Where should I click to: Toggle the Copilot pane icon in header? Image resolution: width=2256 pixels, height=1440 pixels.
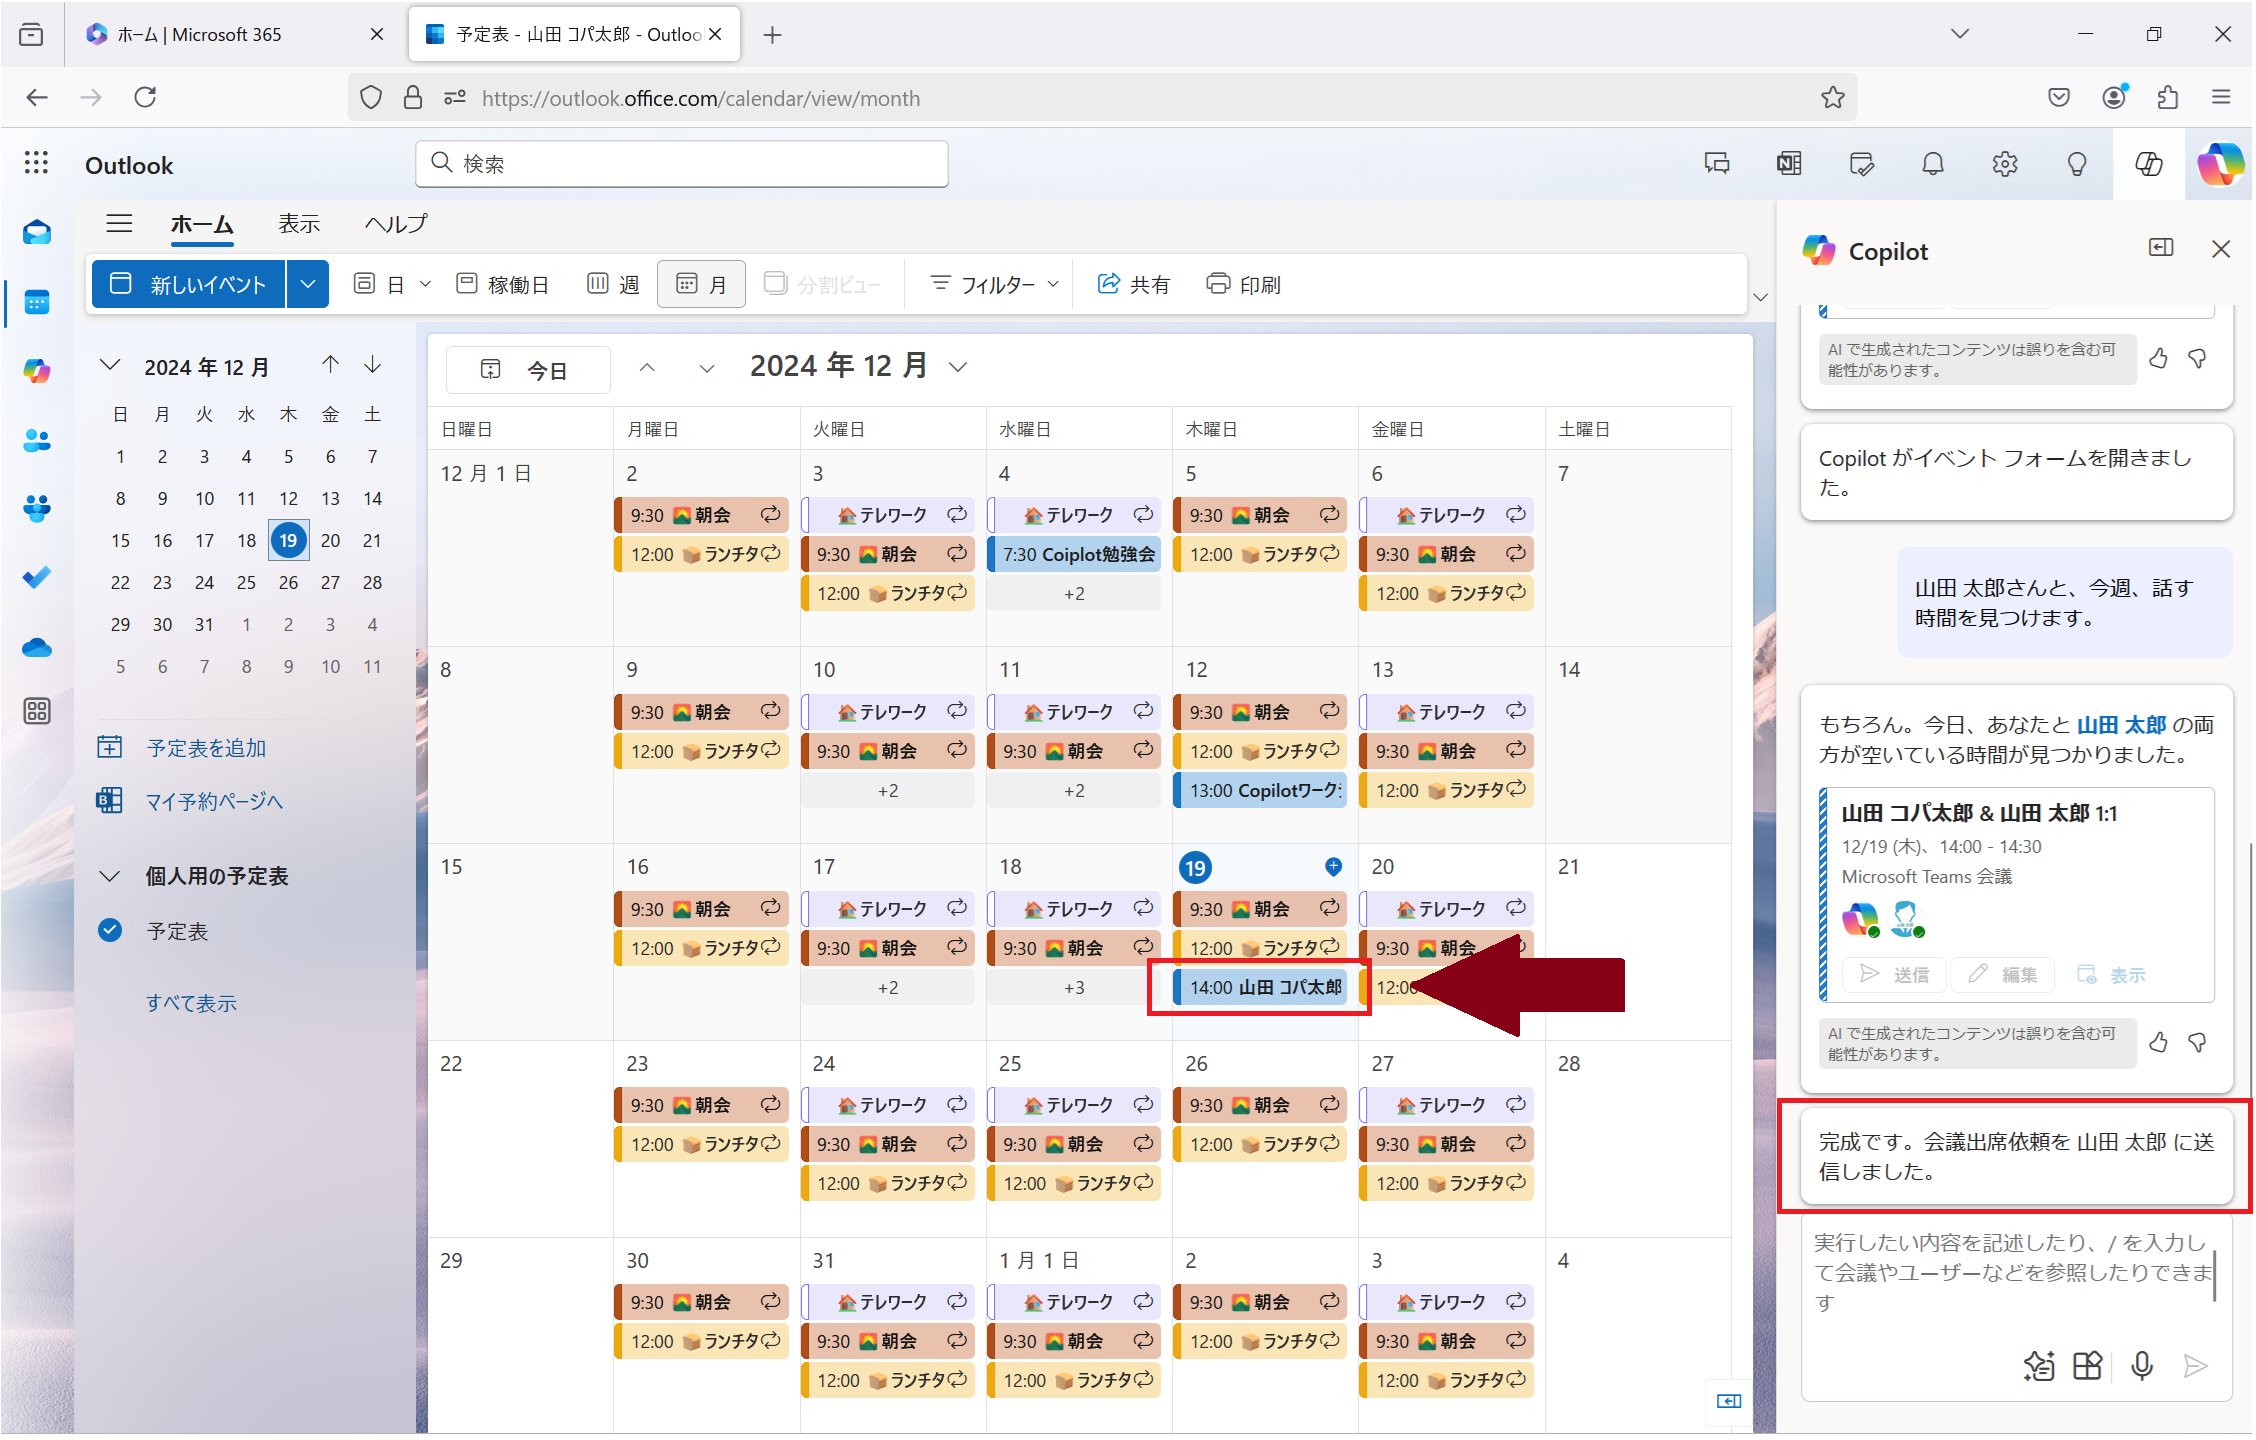click(x=2149, y=164)
